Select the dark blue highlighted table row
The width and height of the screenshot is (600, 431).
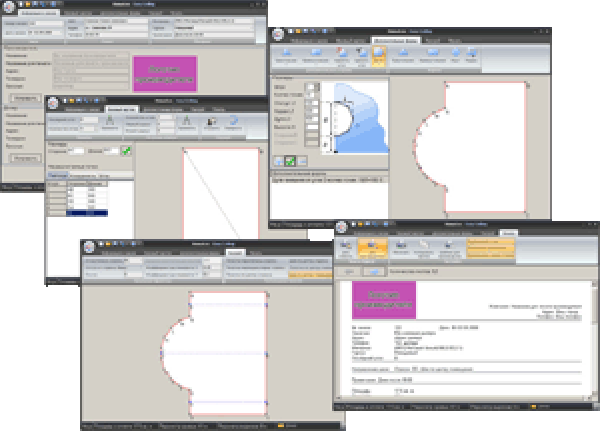(87, 213)
